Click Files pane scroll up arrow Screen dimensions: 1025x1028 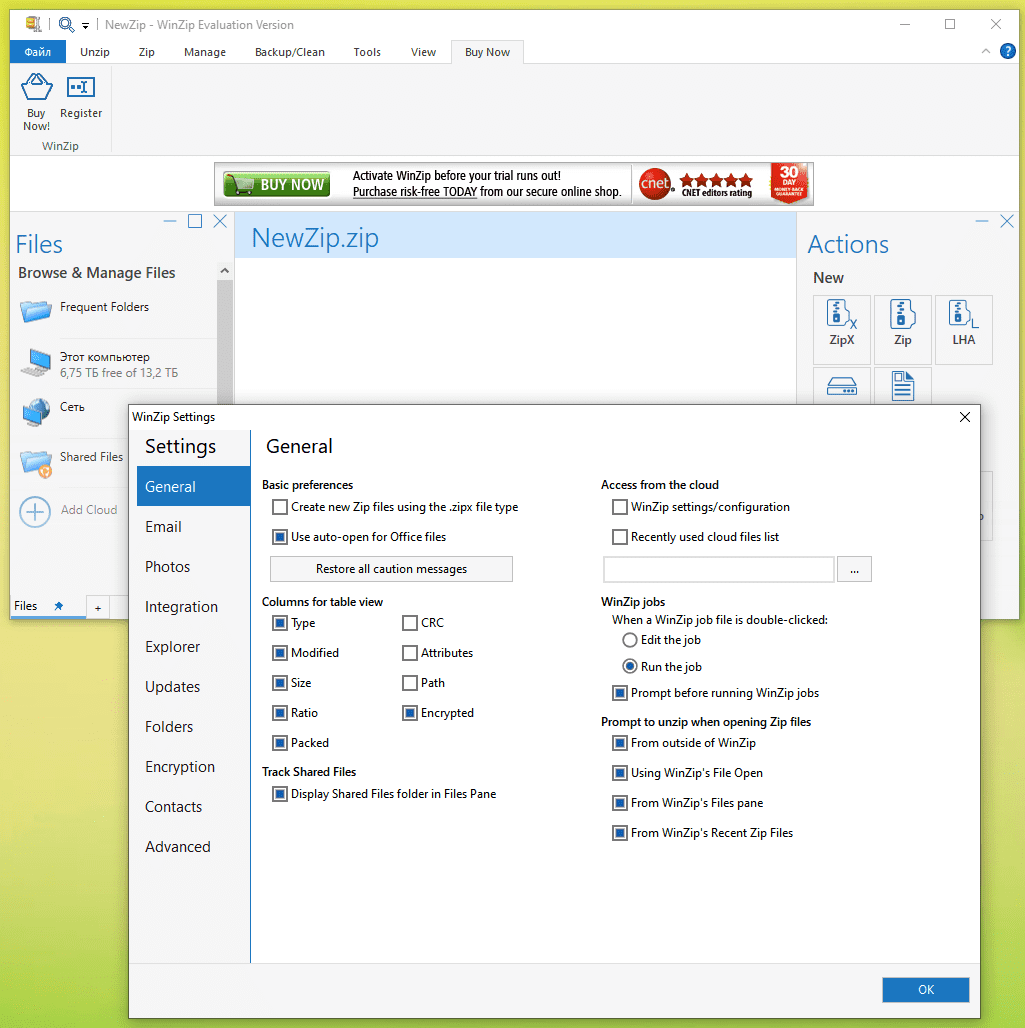[x=225, y=271]
